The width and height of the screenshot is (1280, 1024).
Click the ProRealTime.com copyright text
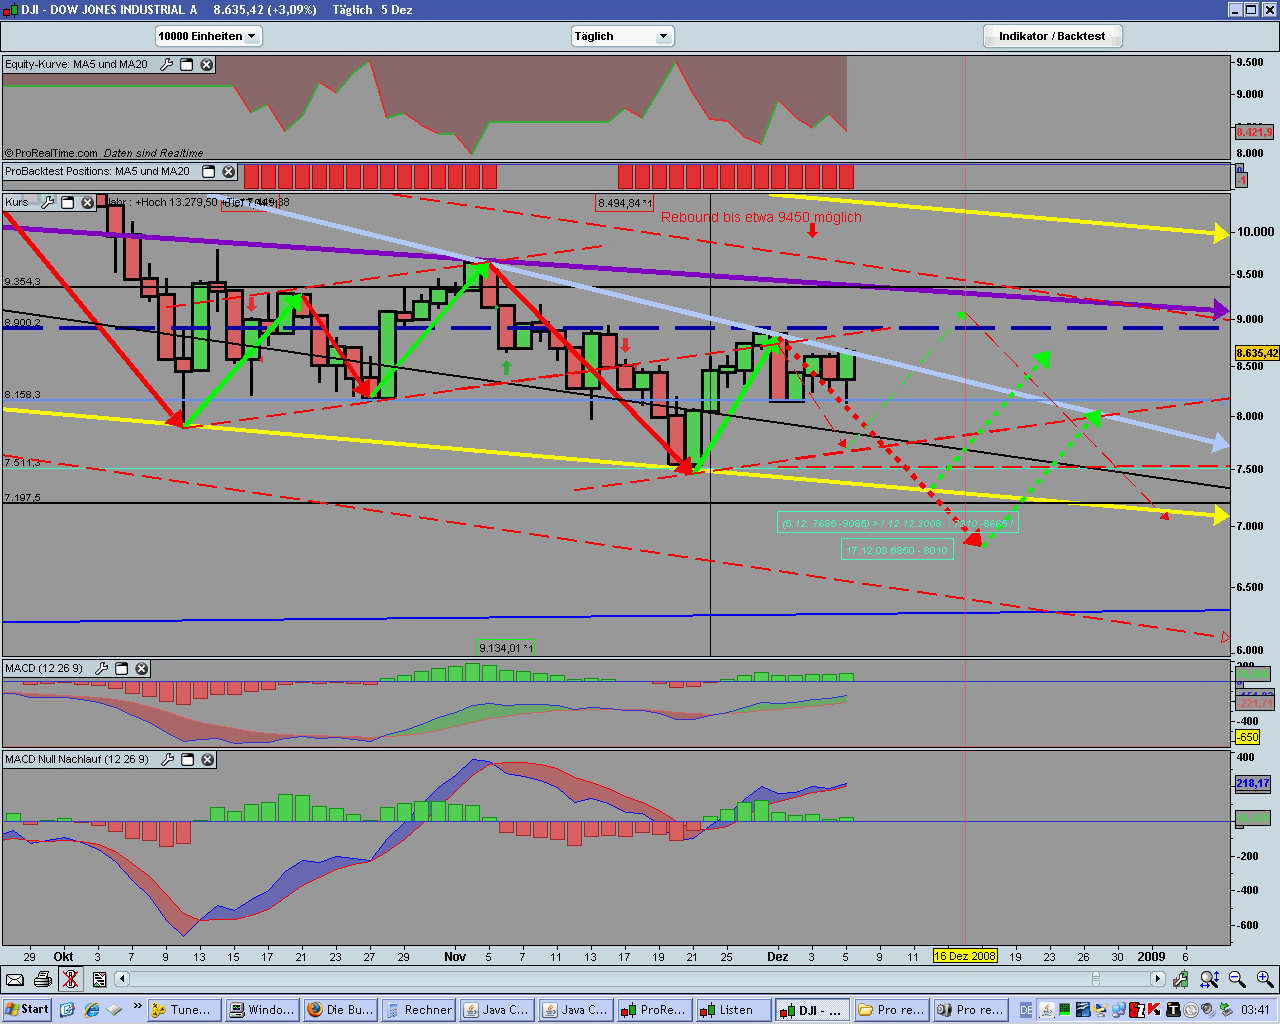tap(50, 153)
